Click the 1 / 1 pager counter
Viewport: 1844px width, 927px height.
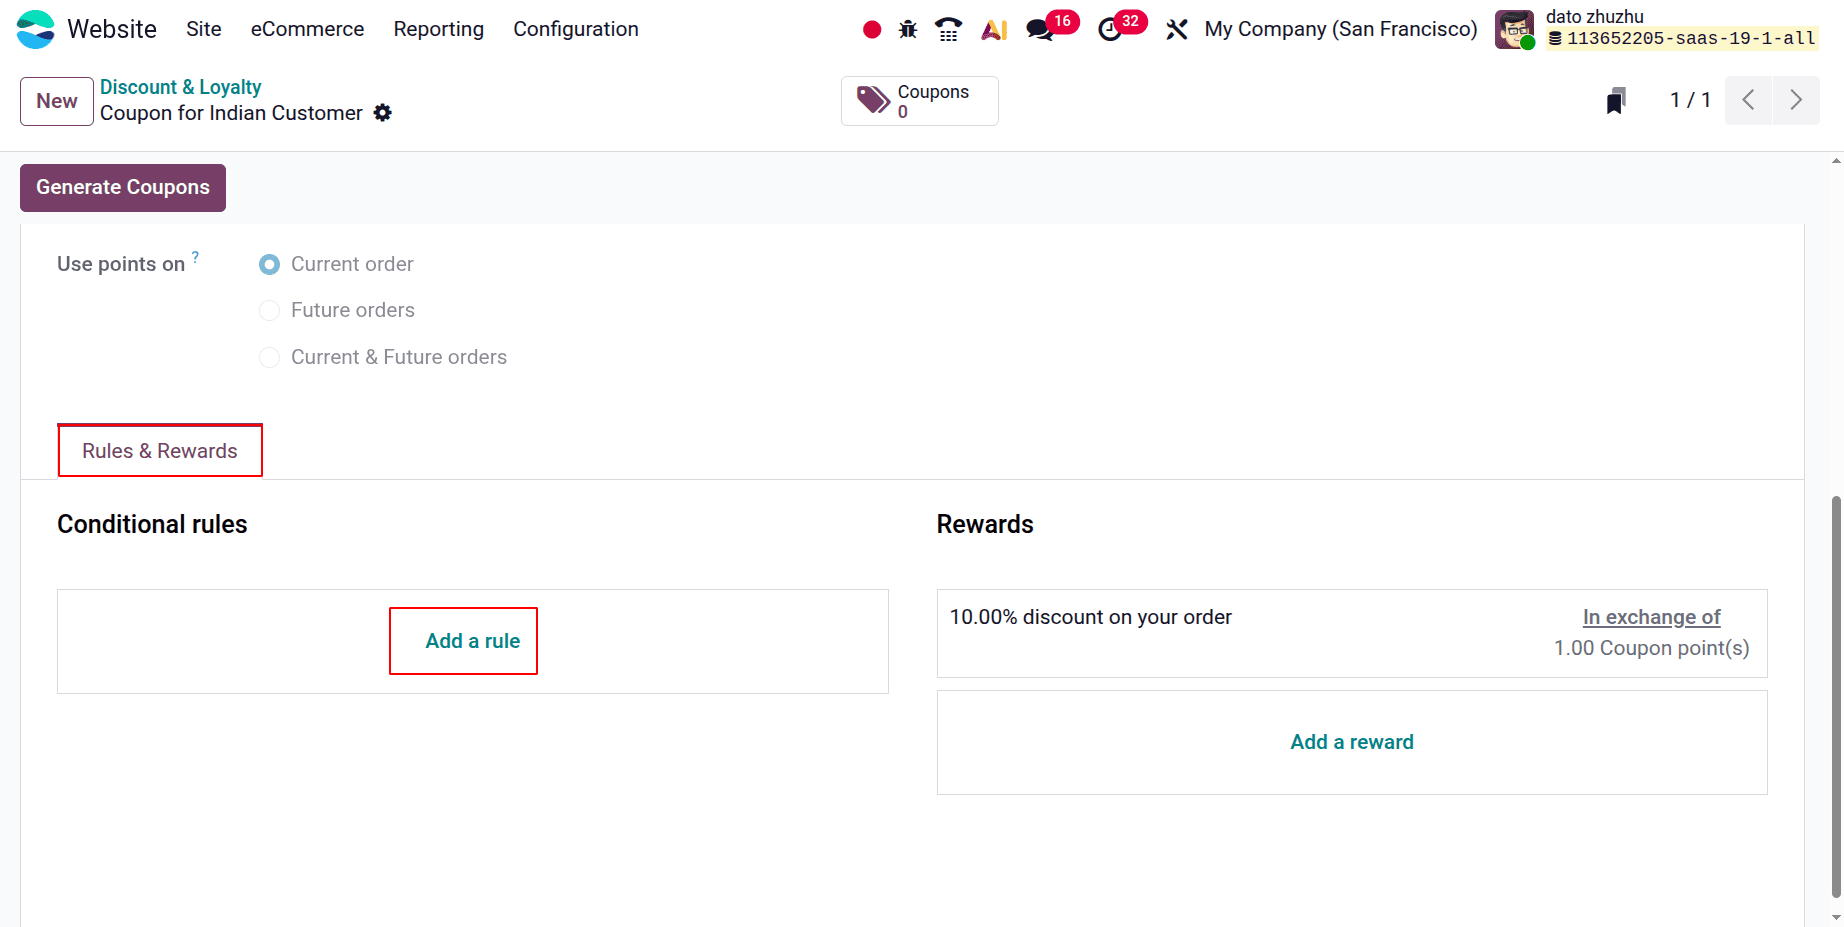[1690, 100]
